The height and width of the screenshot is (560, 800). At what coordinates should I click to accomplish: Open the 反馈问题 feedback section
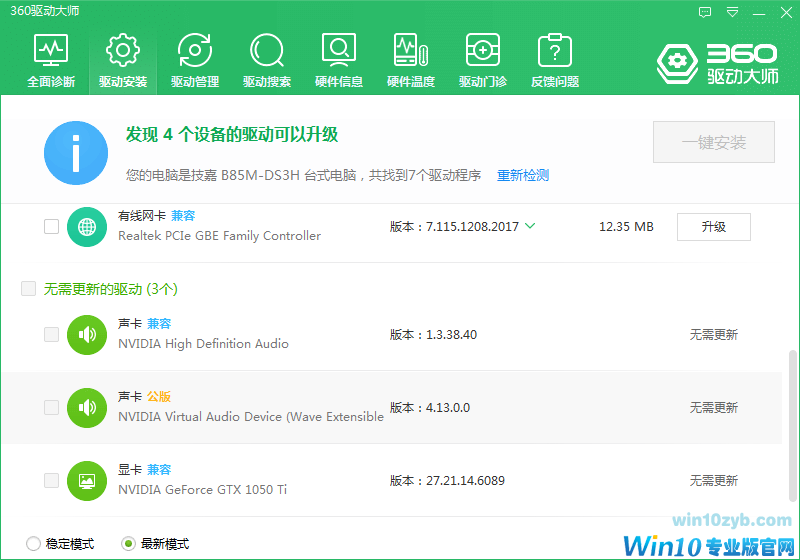click(555, 60)
